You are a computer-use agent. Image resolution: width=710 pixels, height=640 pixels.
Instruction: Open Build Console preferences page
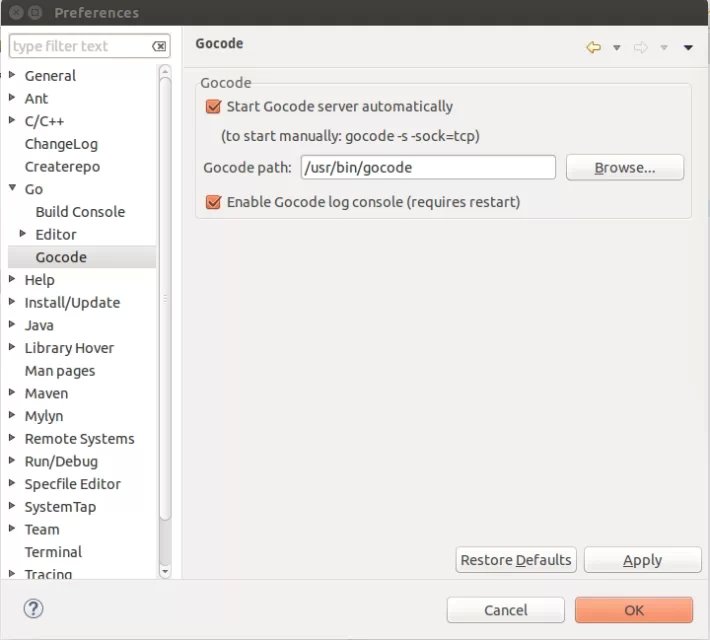tap(80, 212)
